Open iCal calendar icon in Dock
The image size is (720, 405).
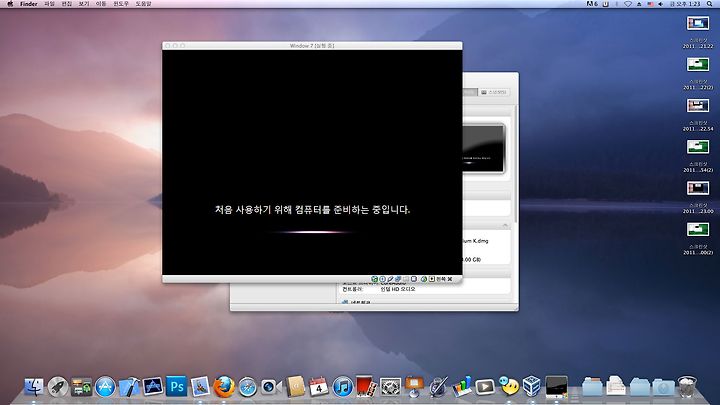point(319,387)
